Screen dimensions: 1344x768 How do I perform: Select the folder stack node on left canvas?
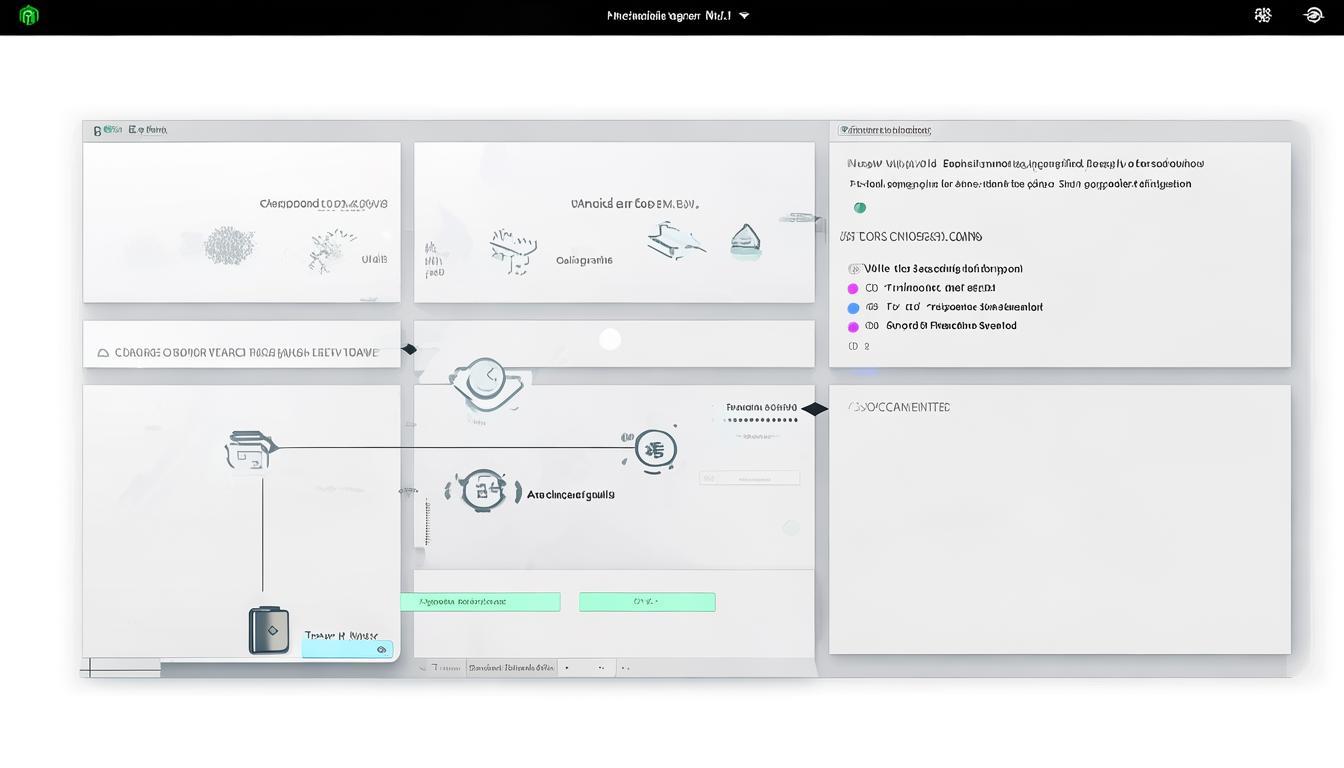pyautogui.click(x=249, y=450)
